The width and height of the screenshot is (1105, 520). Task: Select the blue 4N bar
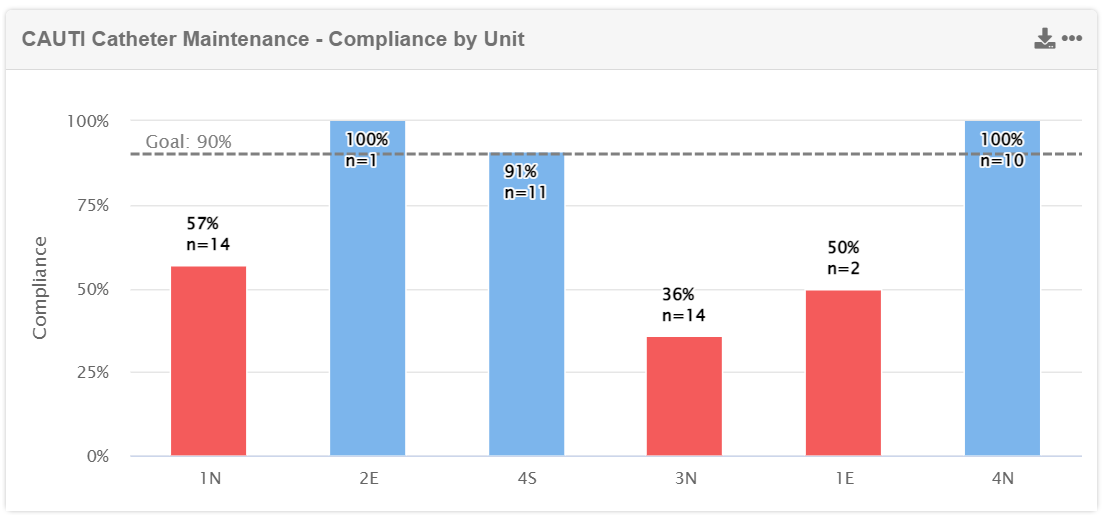coord(1002,300)
